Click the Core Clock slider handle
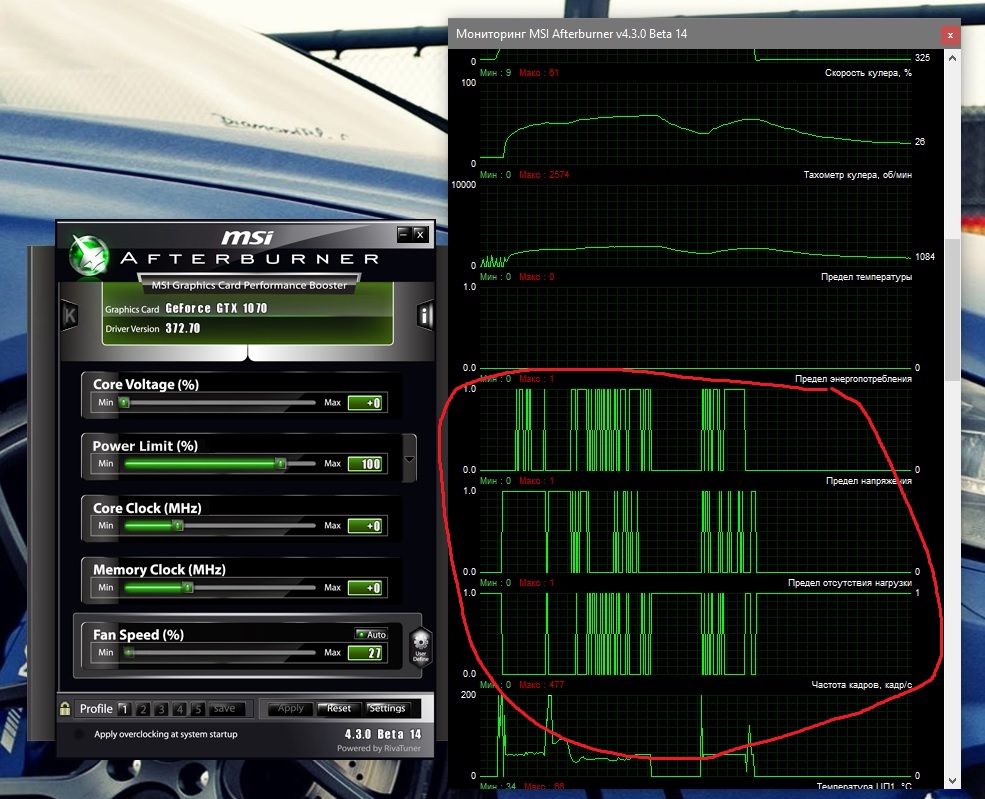Viewport: 985px width, 799px height. pos(178,525)
